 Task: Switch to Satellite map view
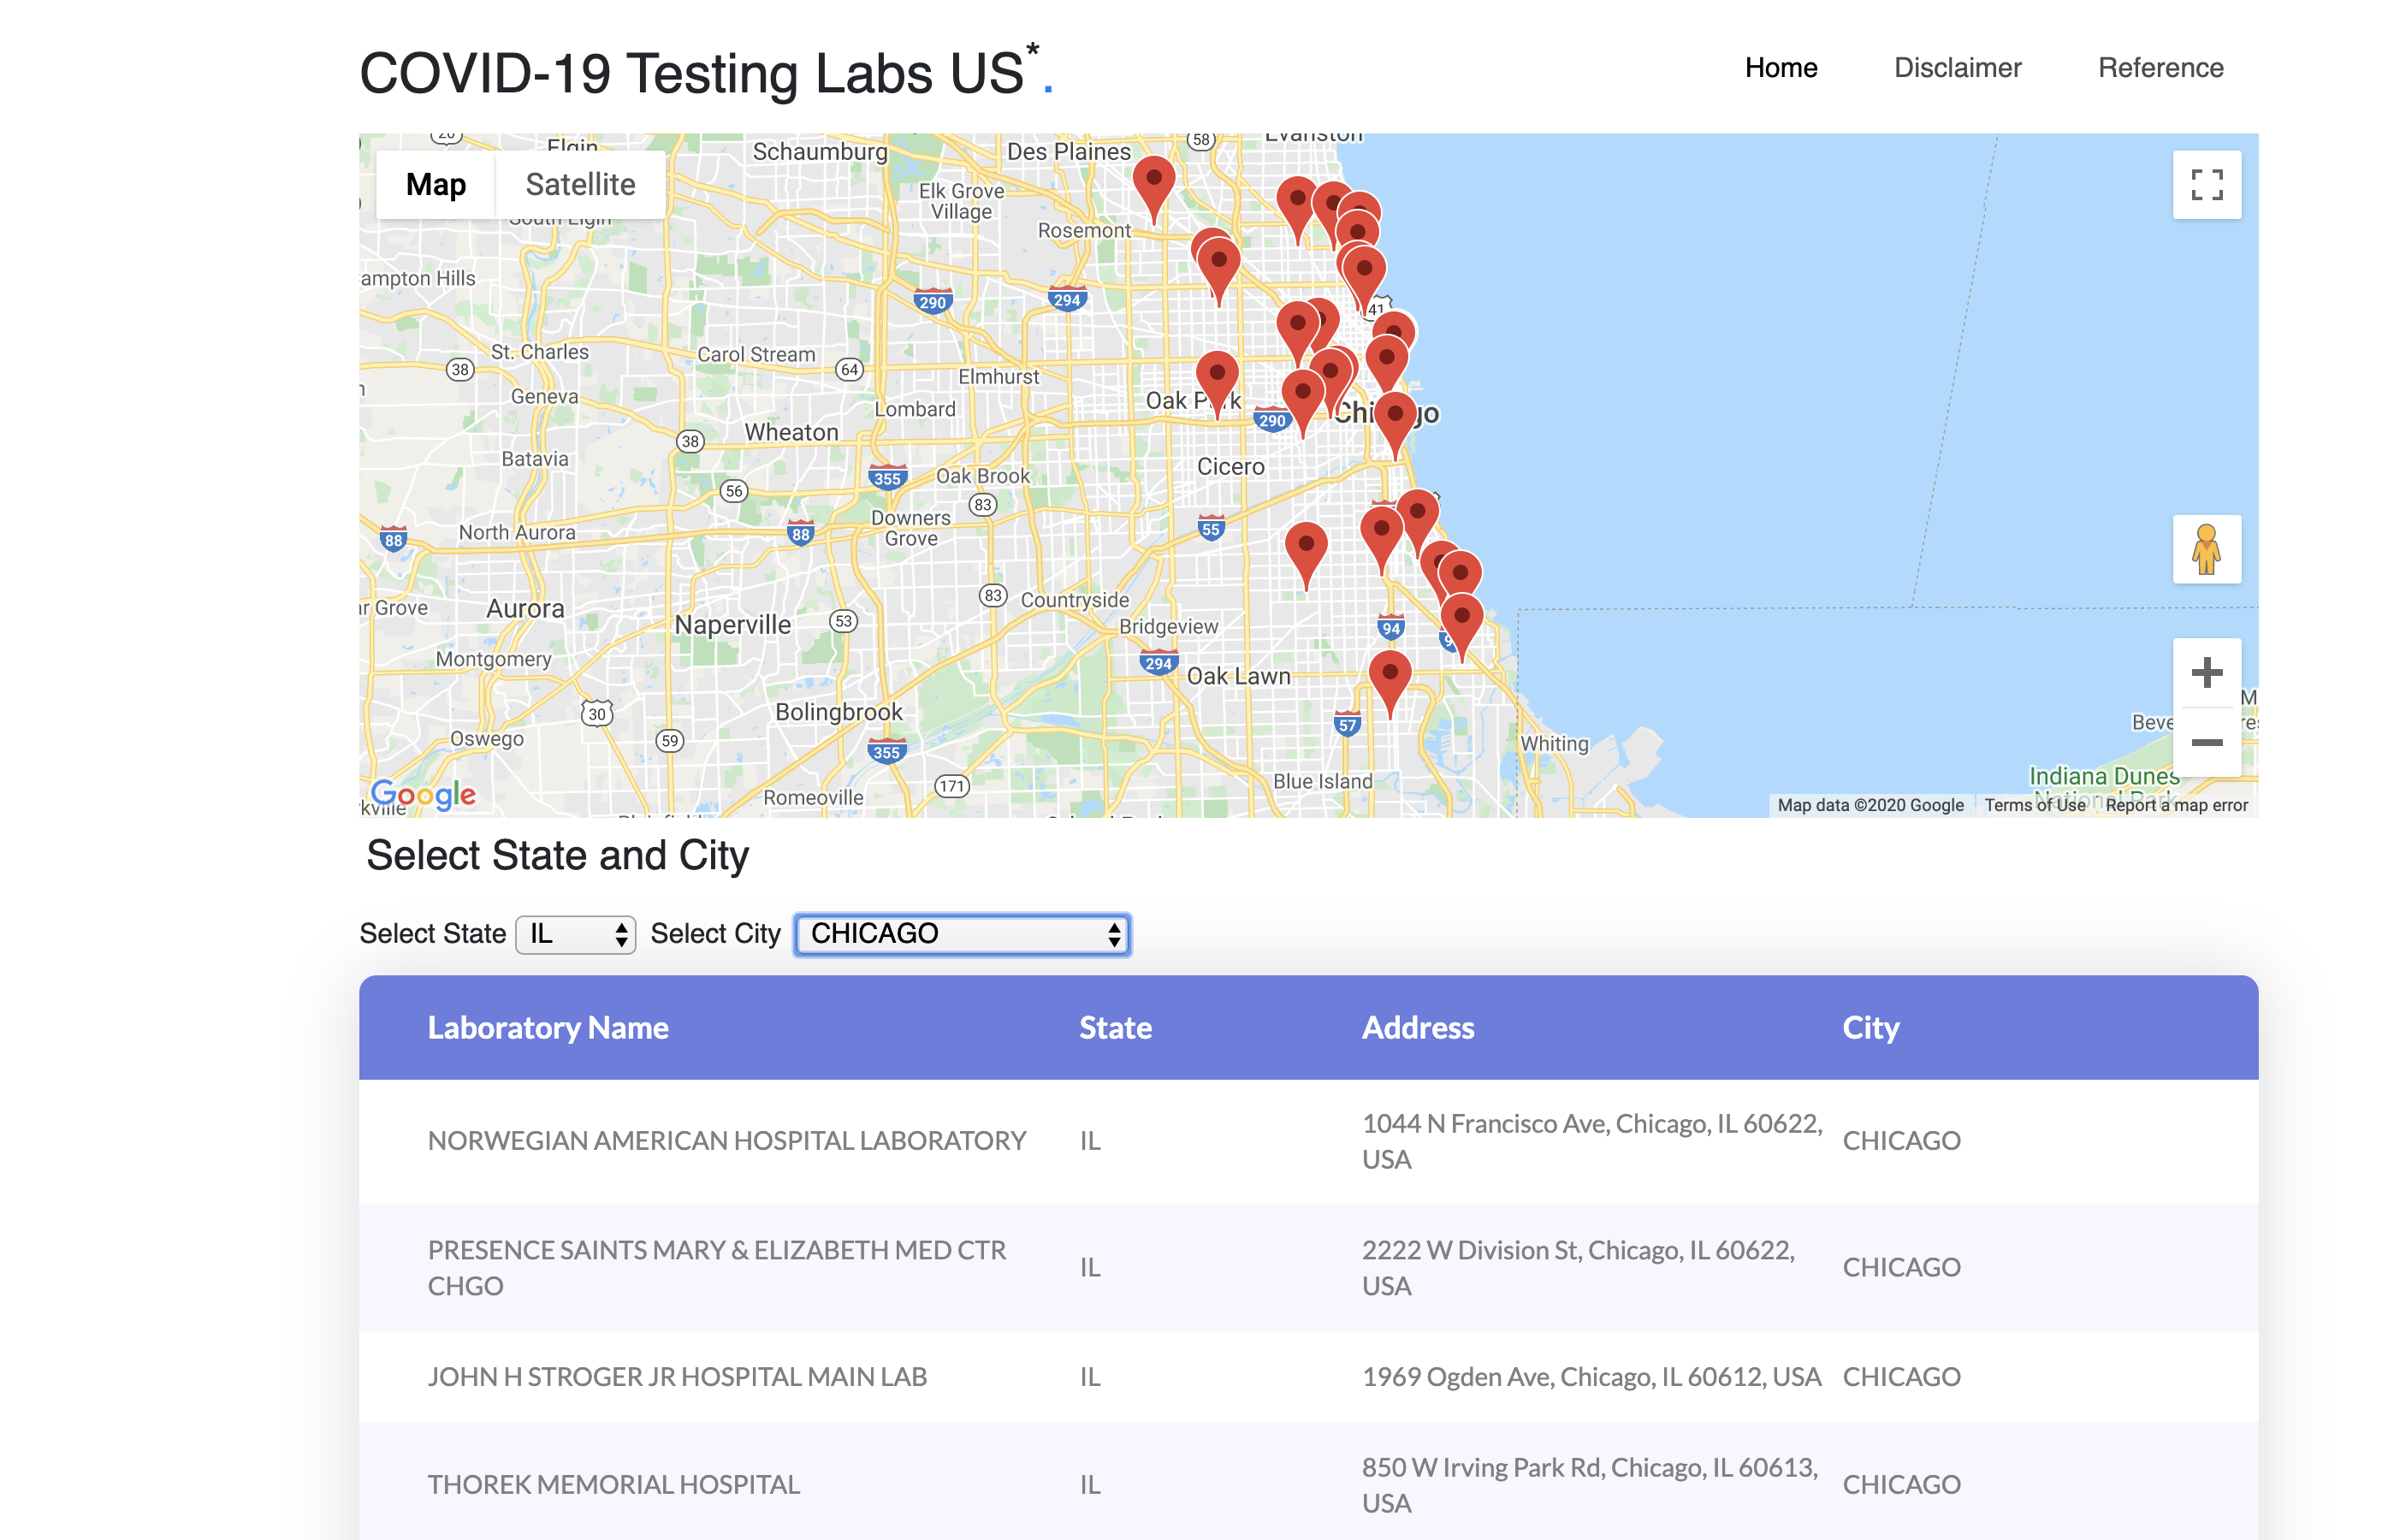pos(580,184)
